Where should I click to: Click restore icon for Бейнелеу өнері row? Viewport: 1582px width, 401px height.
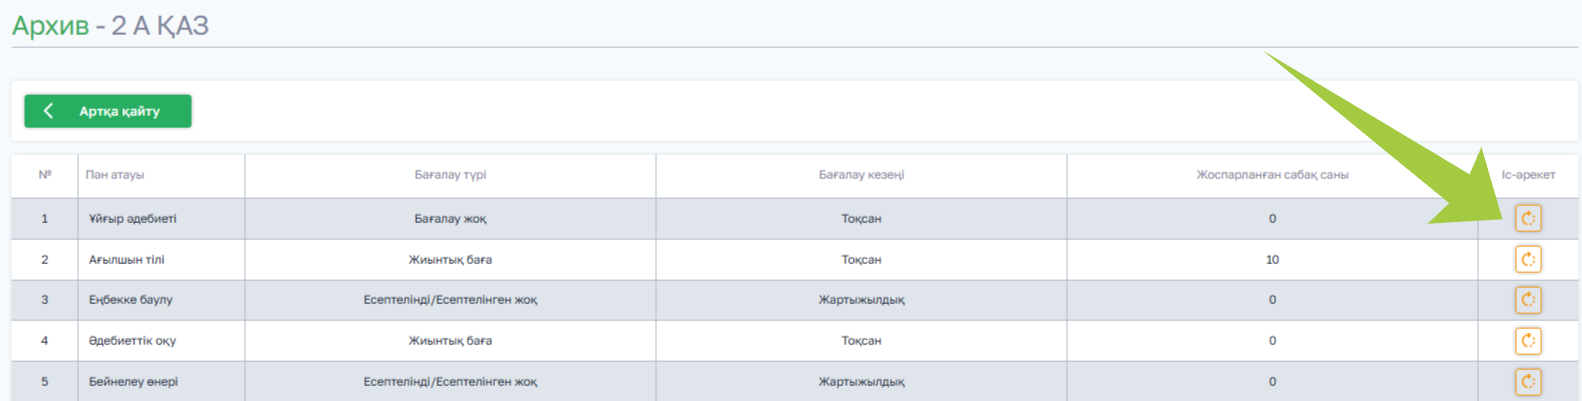1527,381
